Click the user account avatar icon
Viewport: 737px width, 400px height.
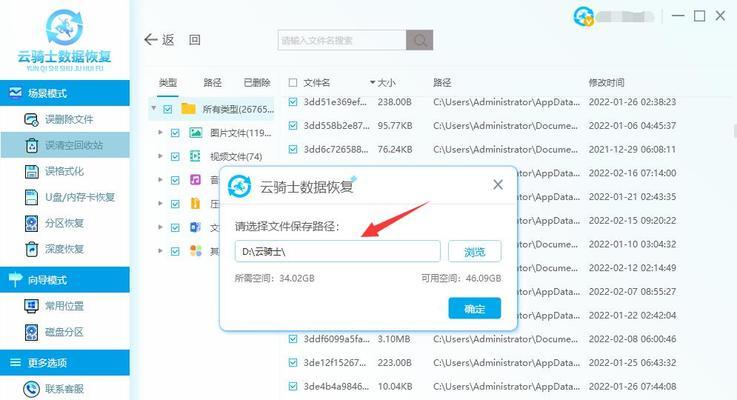pyautogui.click(x=583, y=16)
